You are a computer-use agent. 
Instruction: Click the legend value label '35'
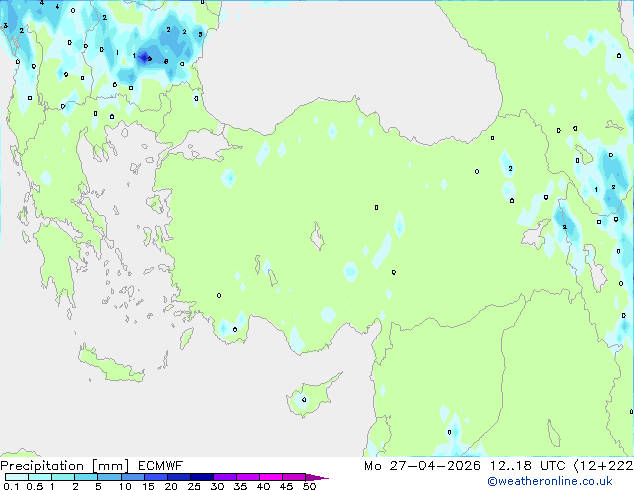point(240,486)
